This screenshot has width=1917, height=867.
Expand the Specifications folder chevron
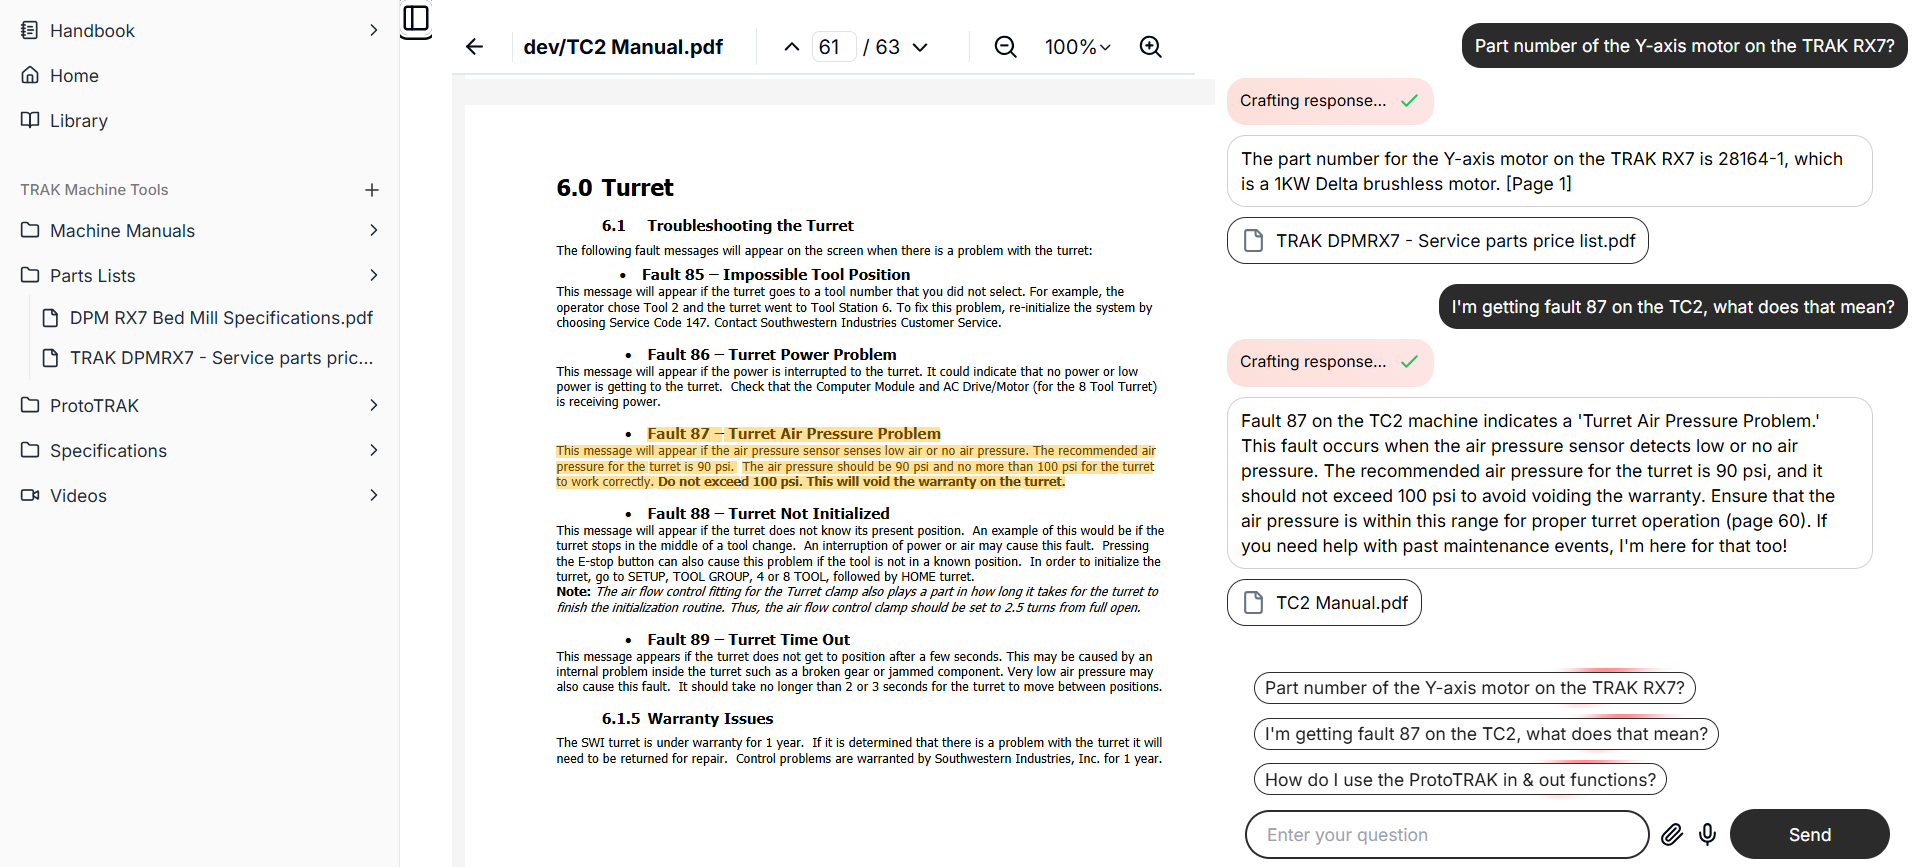tap(373, 450)
